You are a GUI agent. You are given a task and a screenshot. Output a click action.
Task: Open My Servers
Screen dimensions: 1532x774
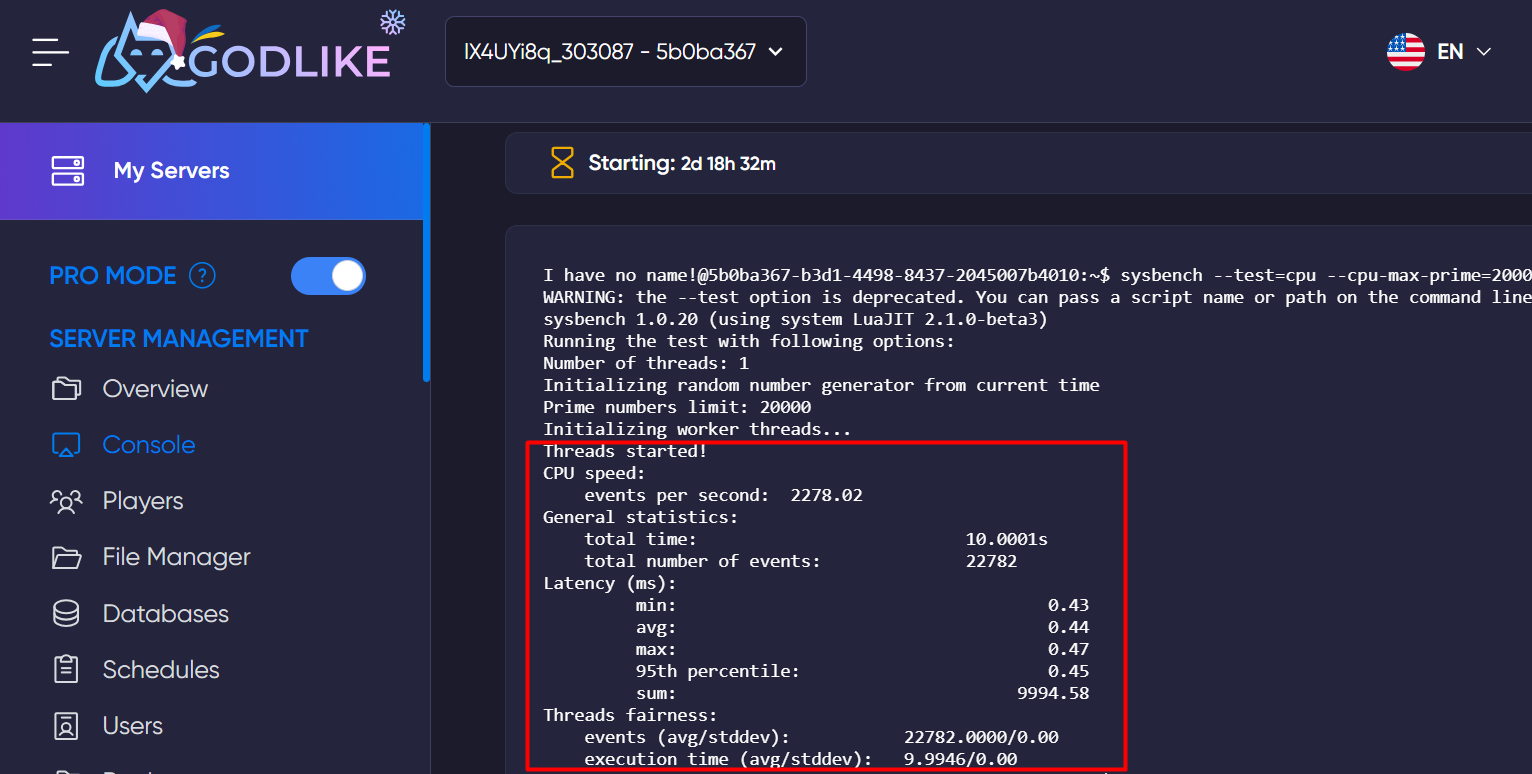pos(214,171)
